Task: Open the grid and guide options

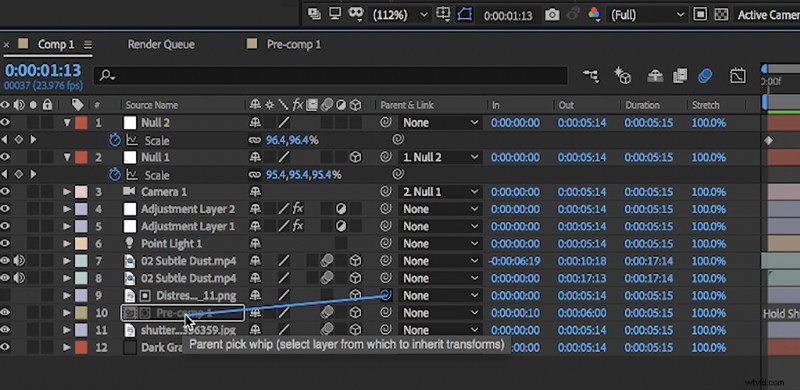Action: [443, 15]
